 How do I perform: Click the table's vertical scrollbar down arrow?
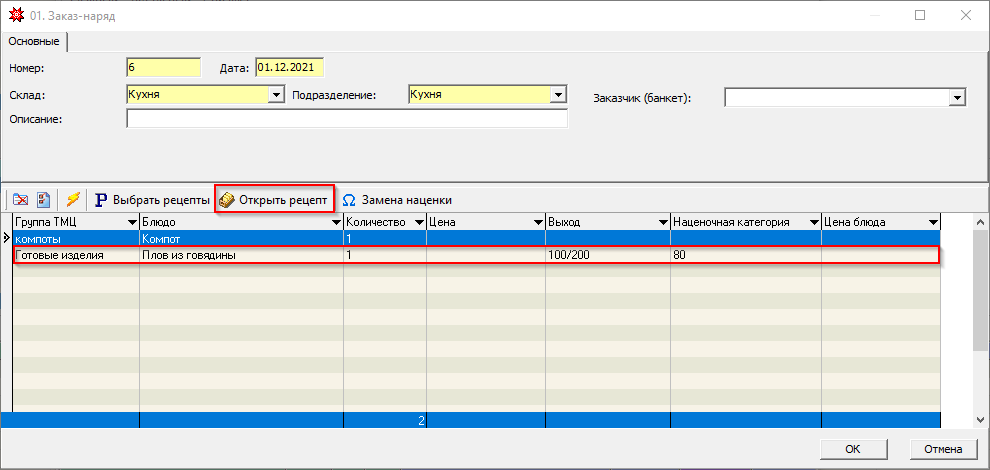pos(981,419)
